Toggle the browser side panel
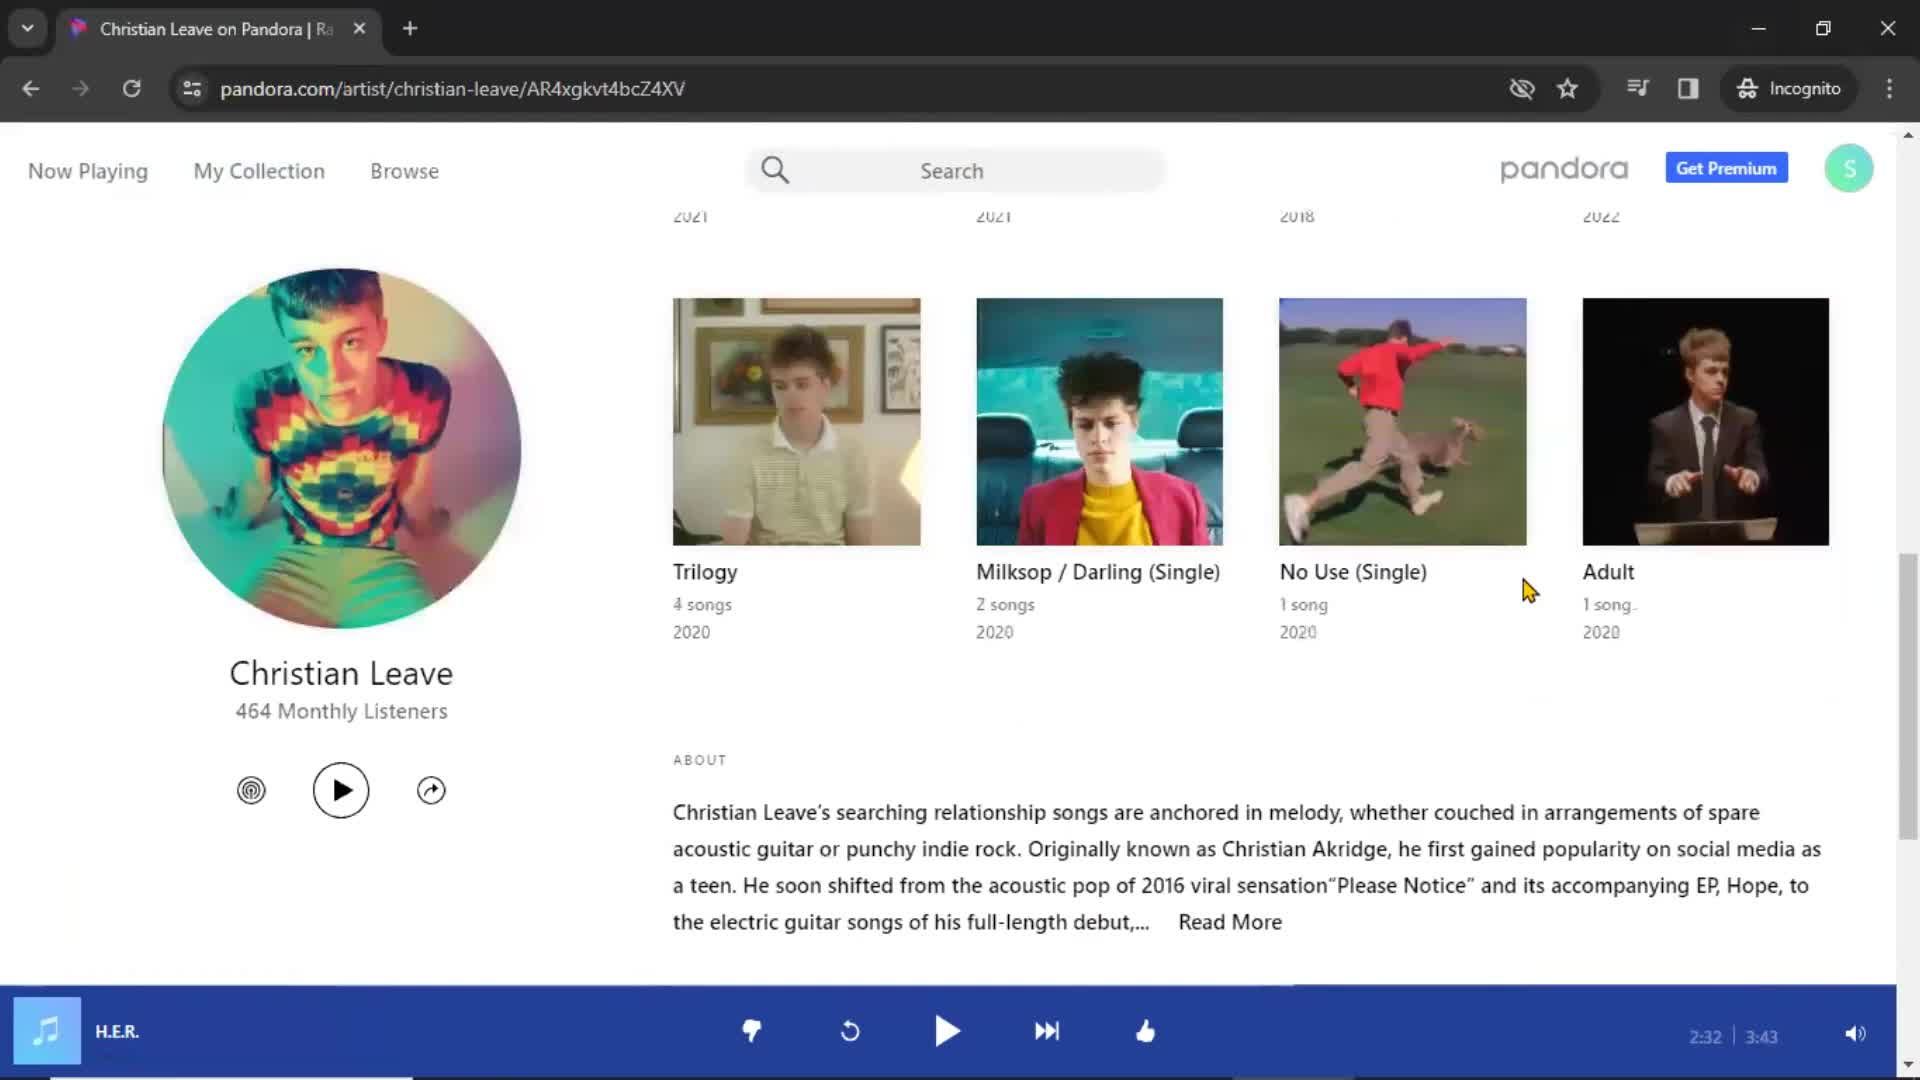 coord(1688,89)
